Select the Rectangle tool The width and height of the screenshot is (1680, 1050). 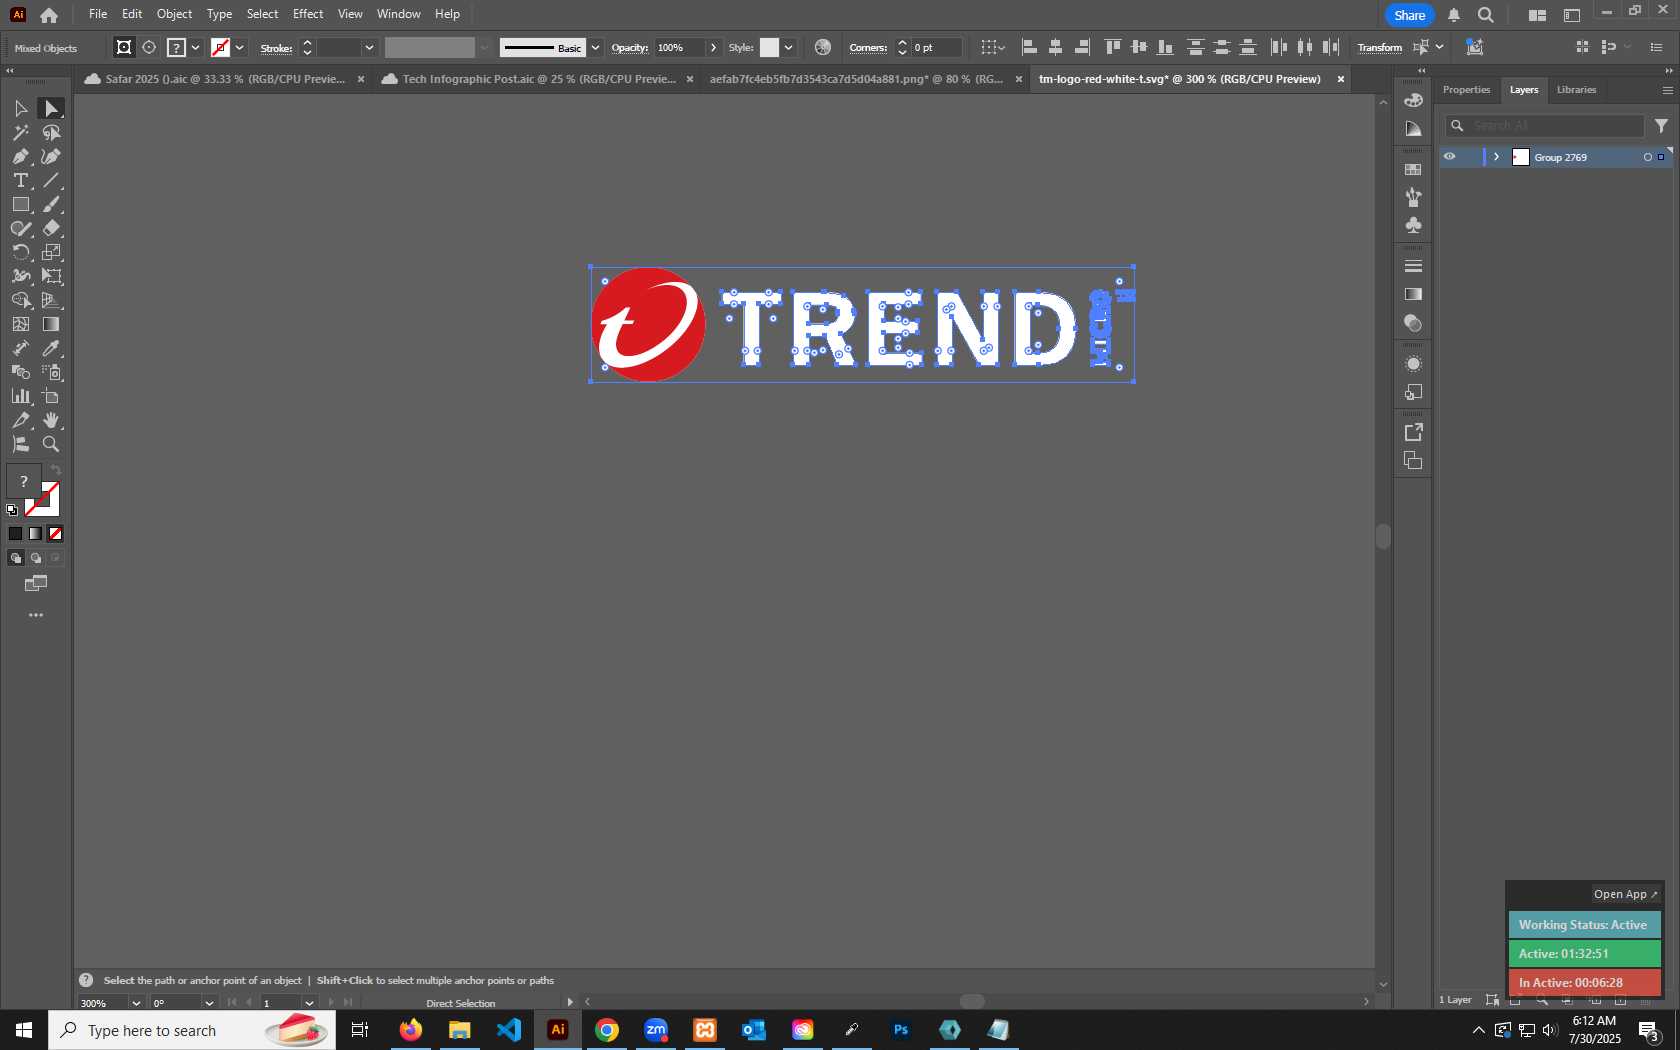tap(20, 204)
